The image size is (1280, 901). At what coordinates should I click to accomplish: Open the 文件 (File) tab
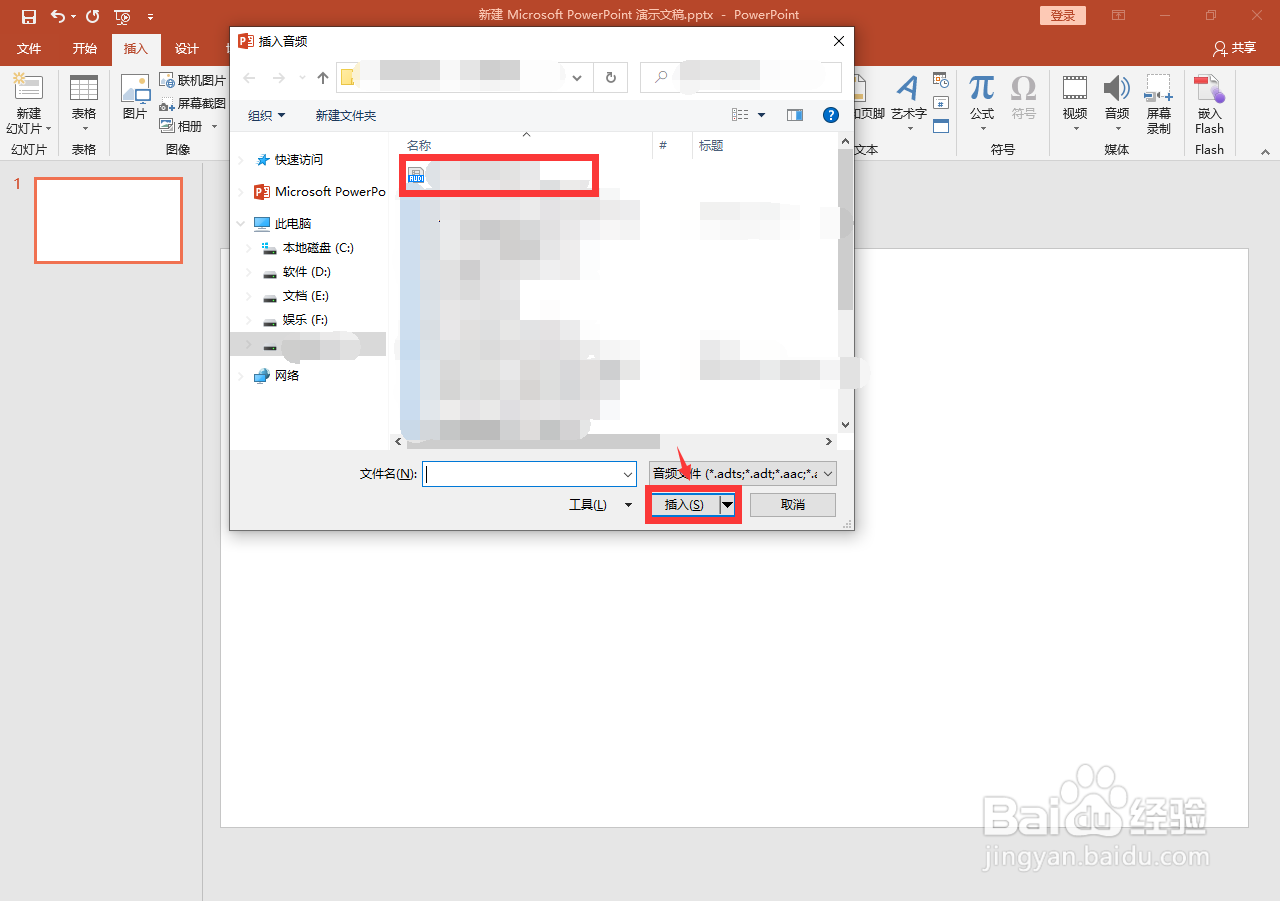(29, 48)
